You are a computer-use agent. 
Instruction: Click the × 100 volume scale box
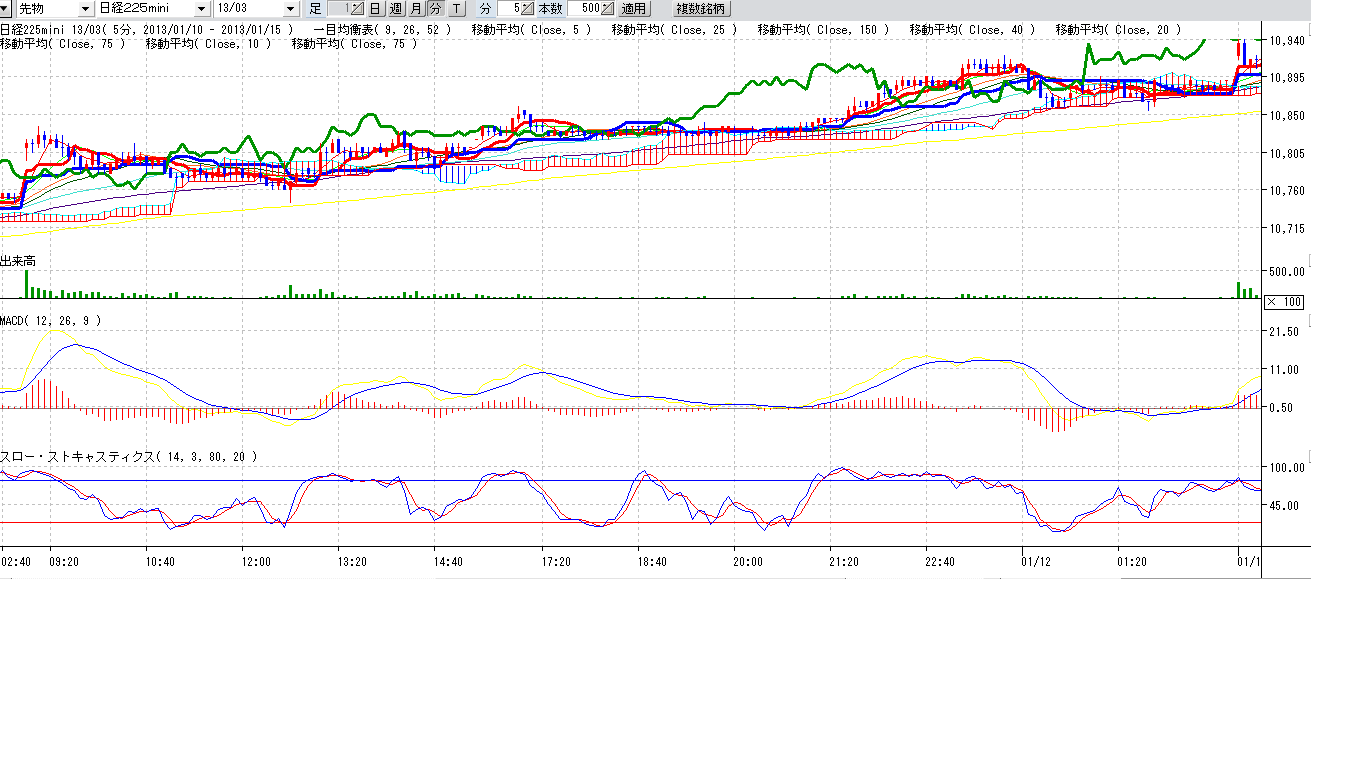tap(1283, 302)
